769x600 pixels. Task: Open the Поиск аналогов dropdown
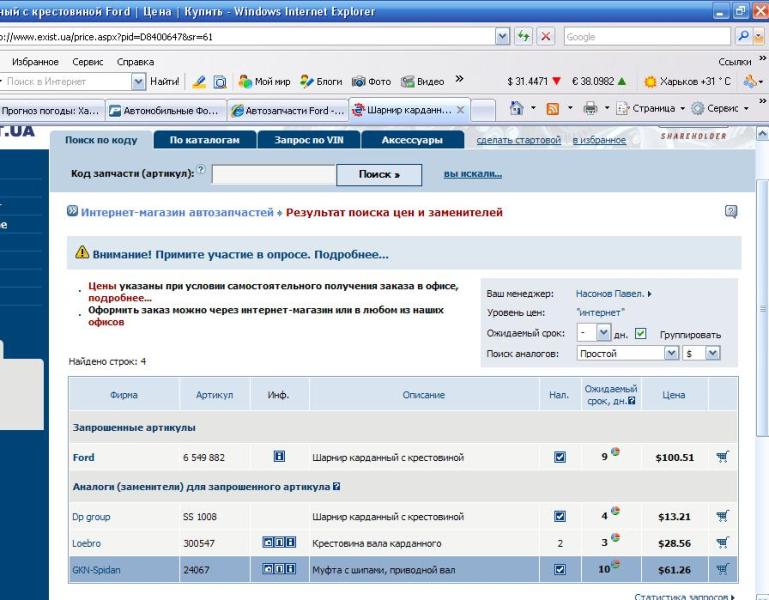tap(627, 353)
